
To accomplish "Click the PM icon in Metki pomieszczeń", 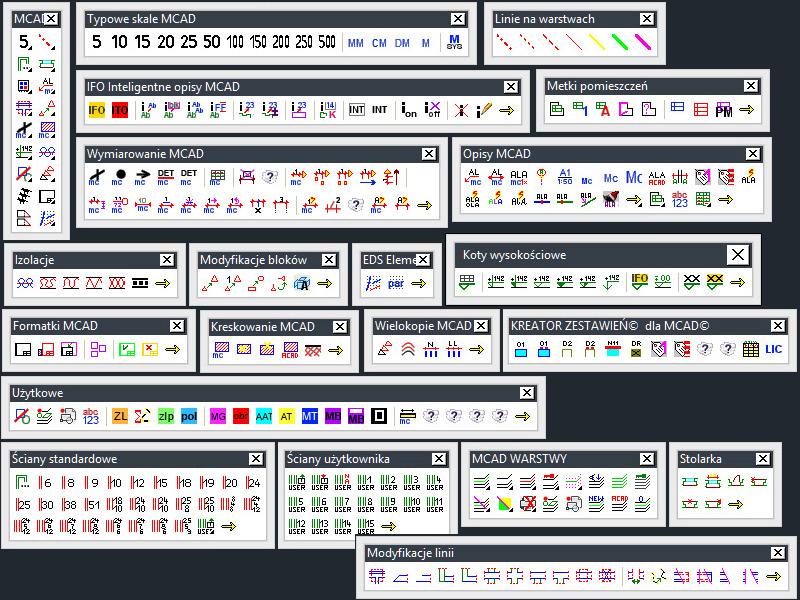I will (x=724, y=110).
